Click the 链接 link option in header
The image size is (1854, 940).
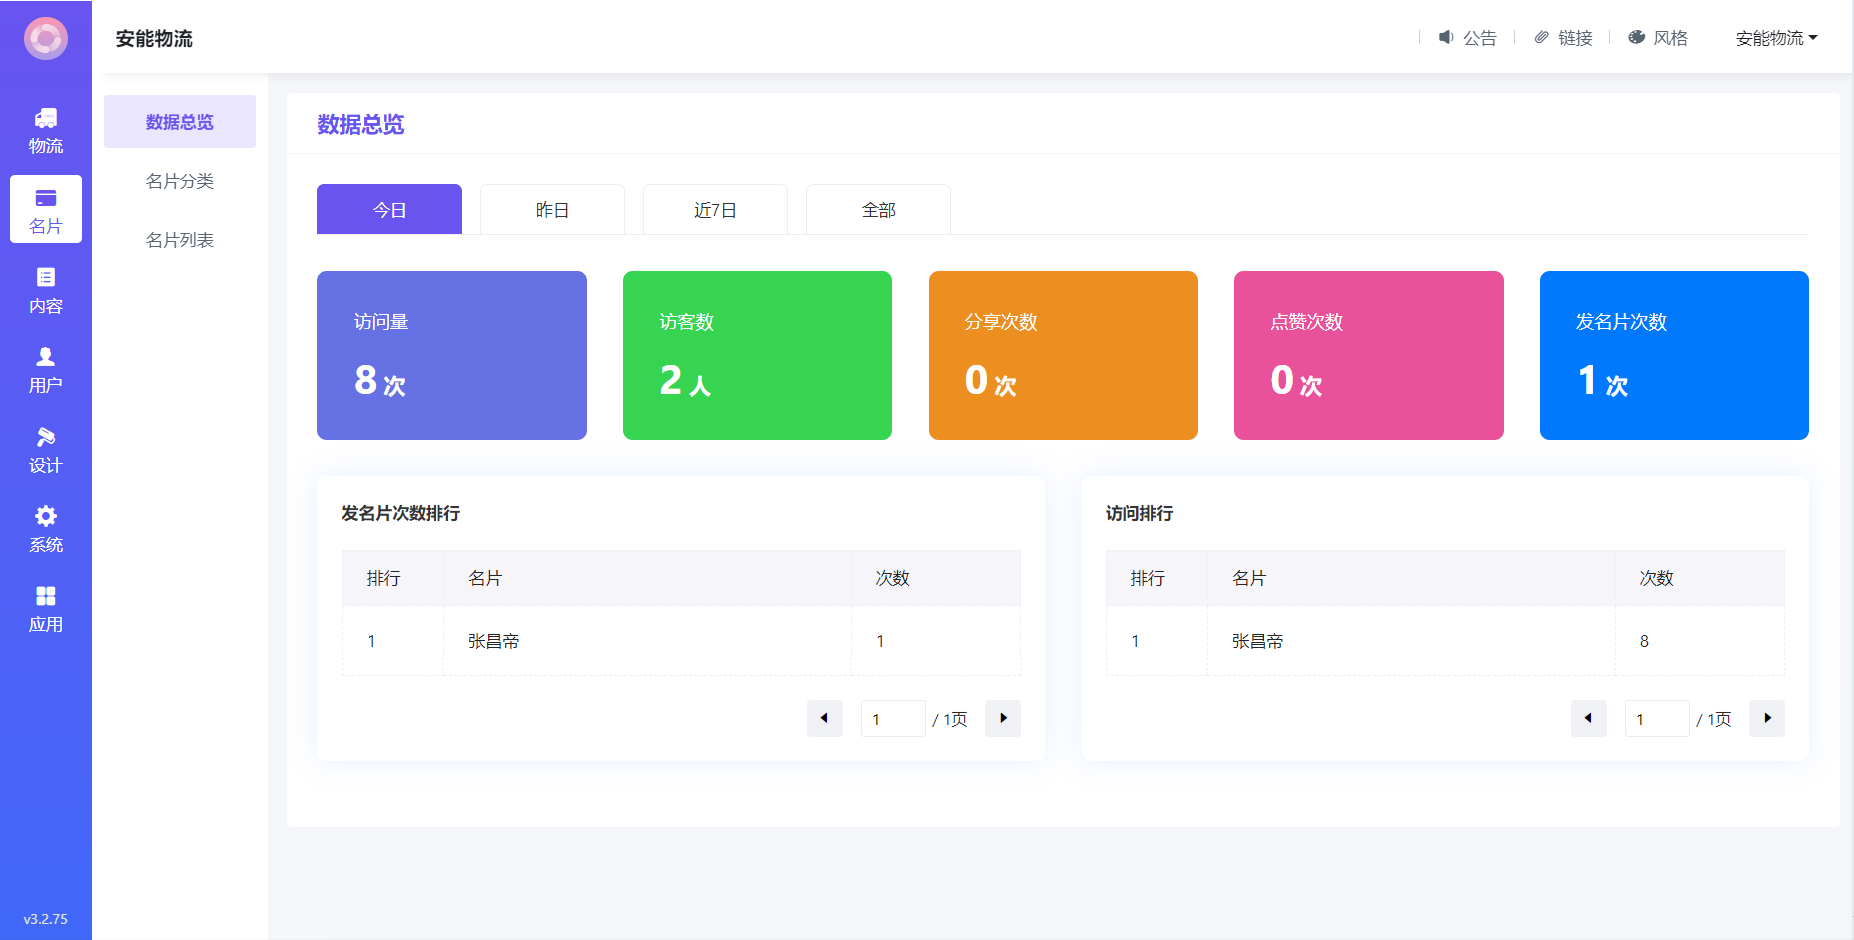pyautogui.click(x=1563, y=38)
